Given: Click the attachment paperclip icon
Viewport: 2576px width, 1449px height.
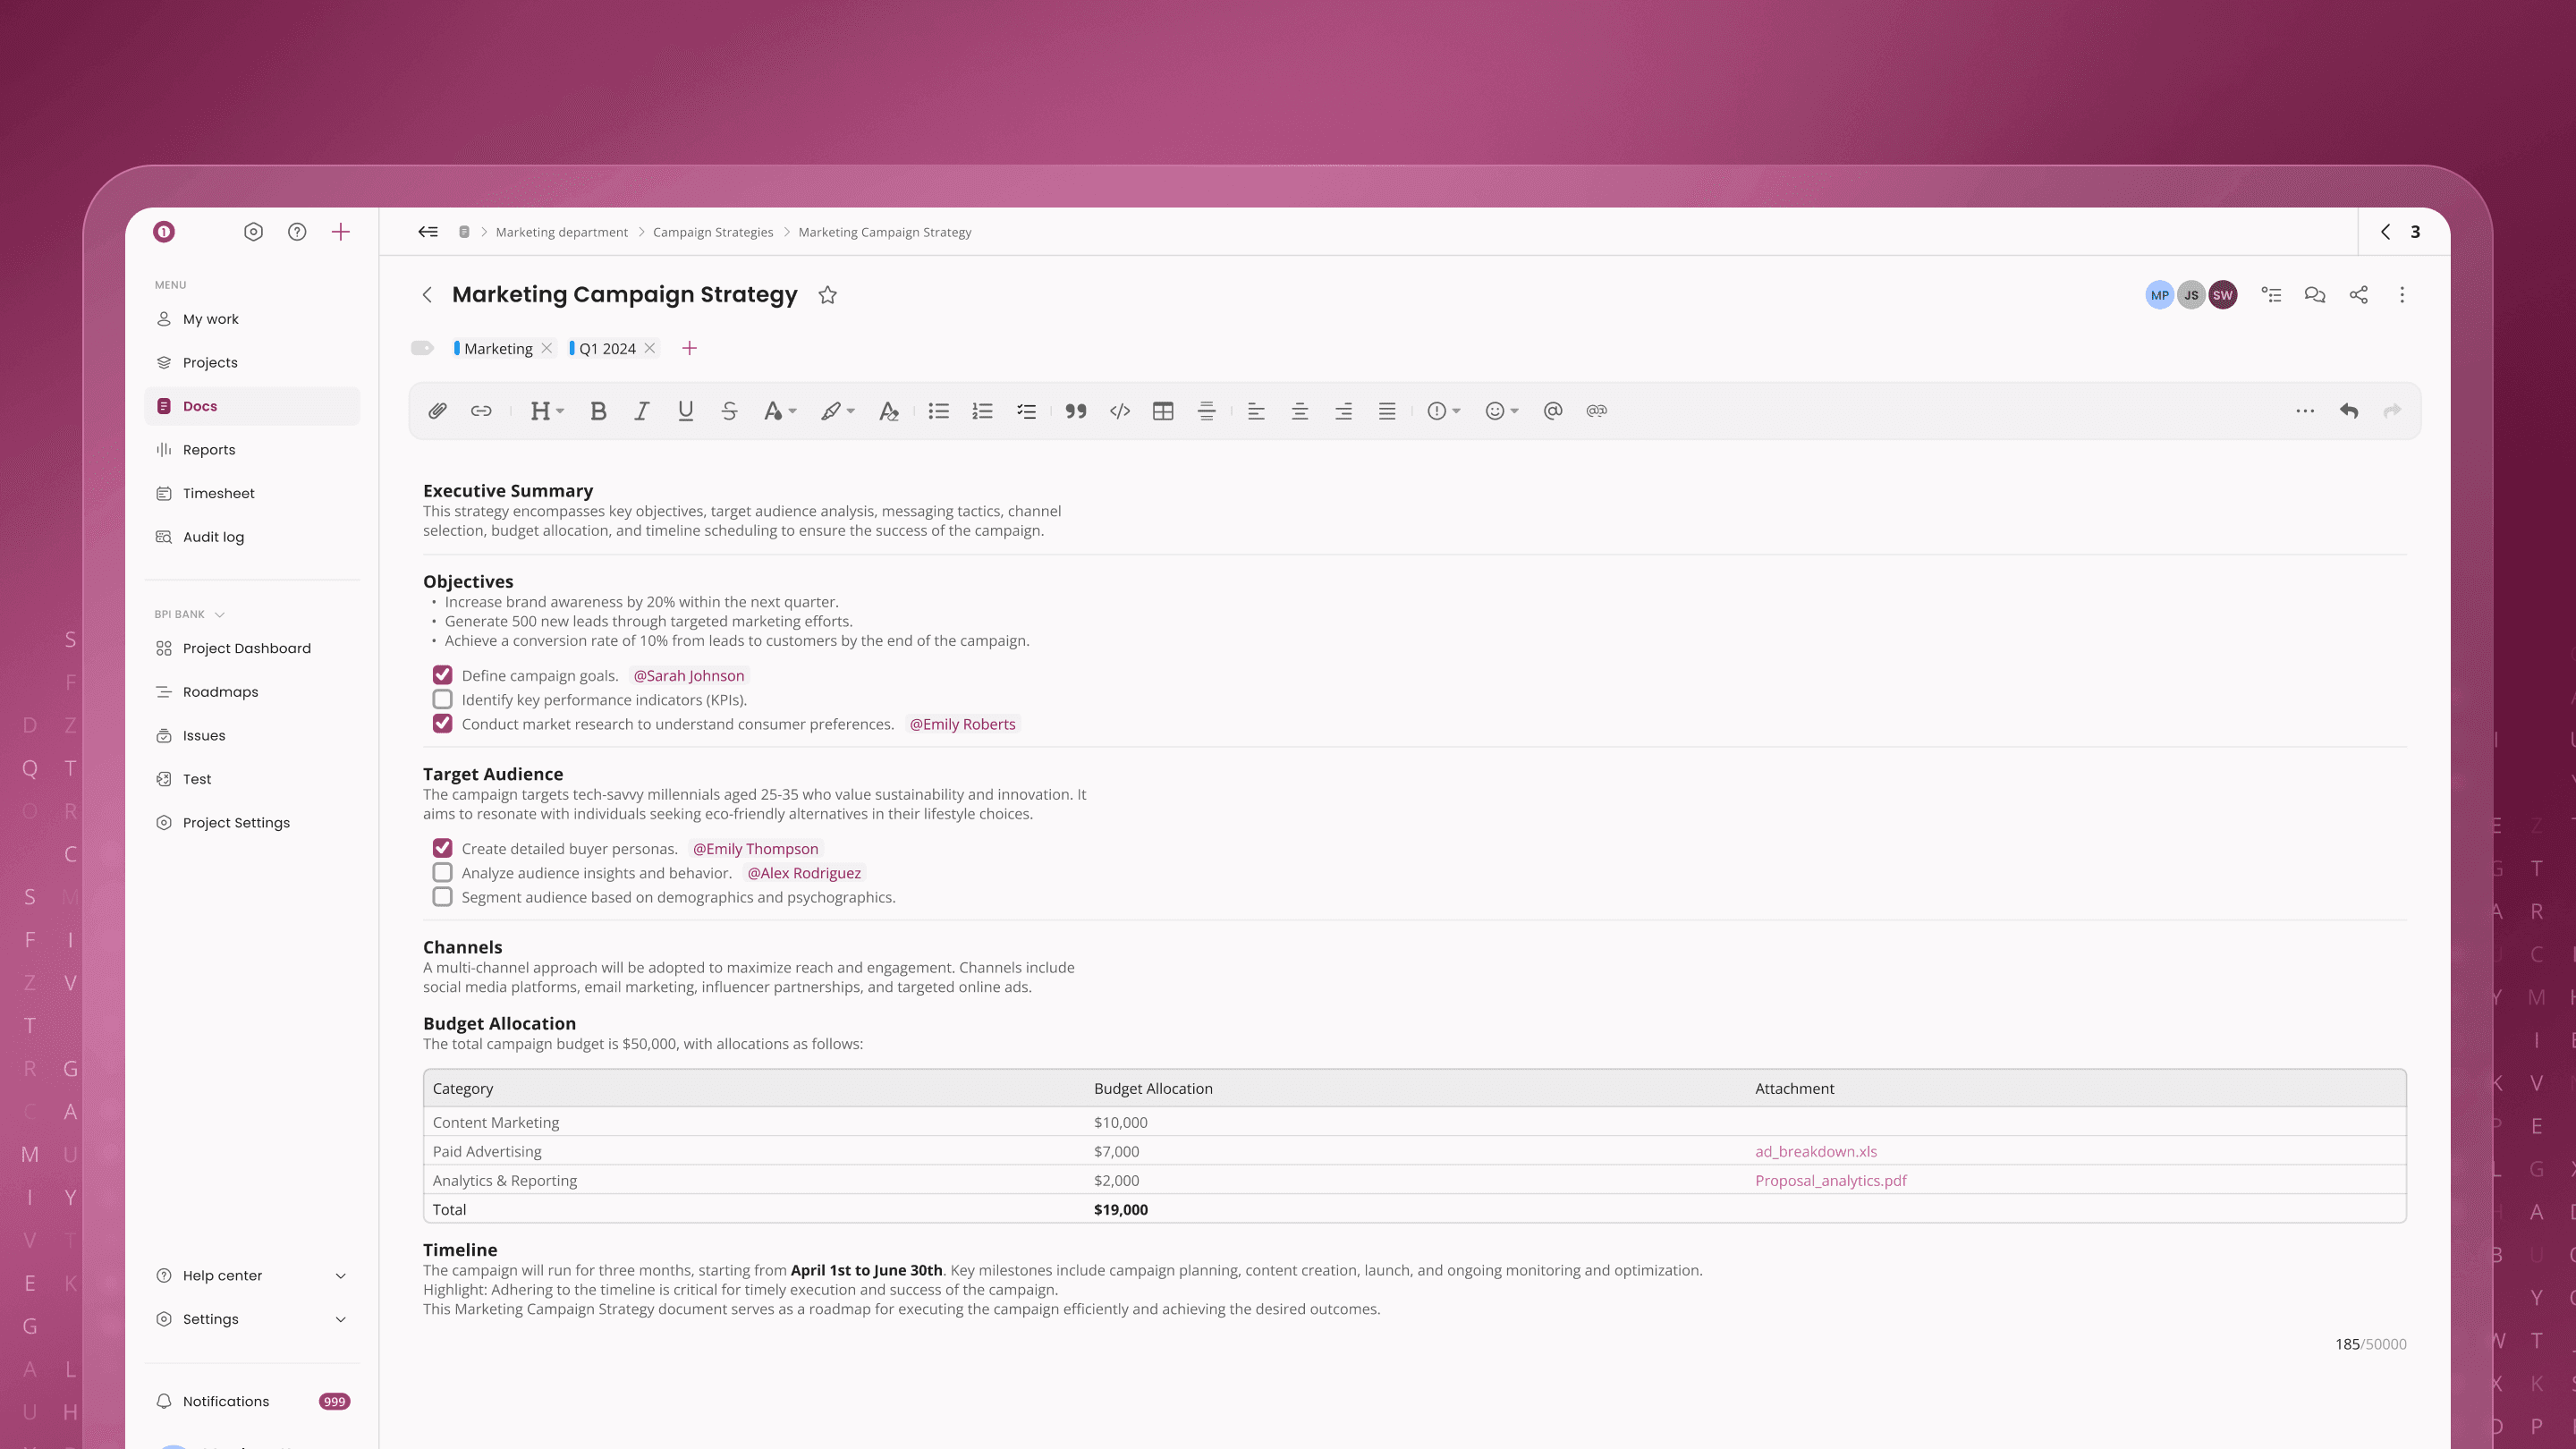Looking at the screenshot, I should point(437,411).
